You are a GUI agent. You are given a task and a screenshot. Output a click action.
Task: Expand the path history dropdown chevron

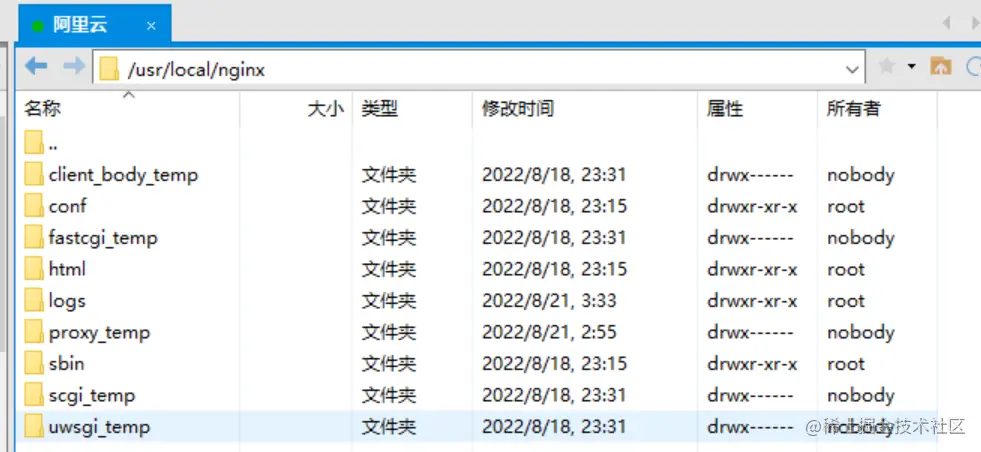(x=851, y=69)
